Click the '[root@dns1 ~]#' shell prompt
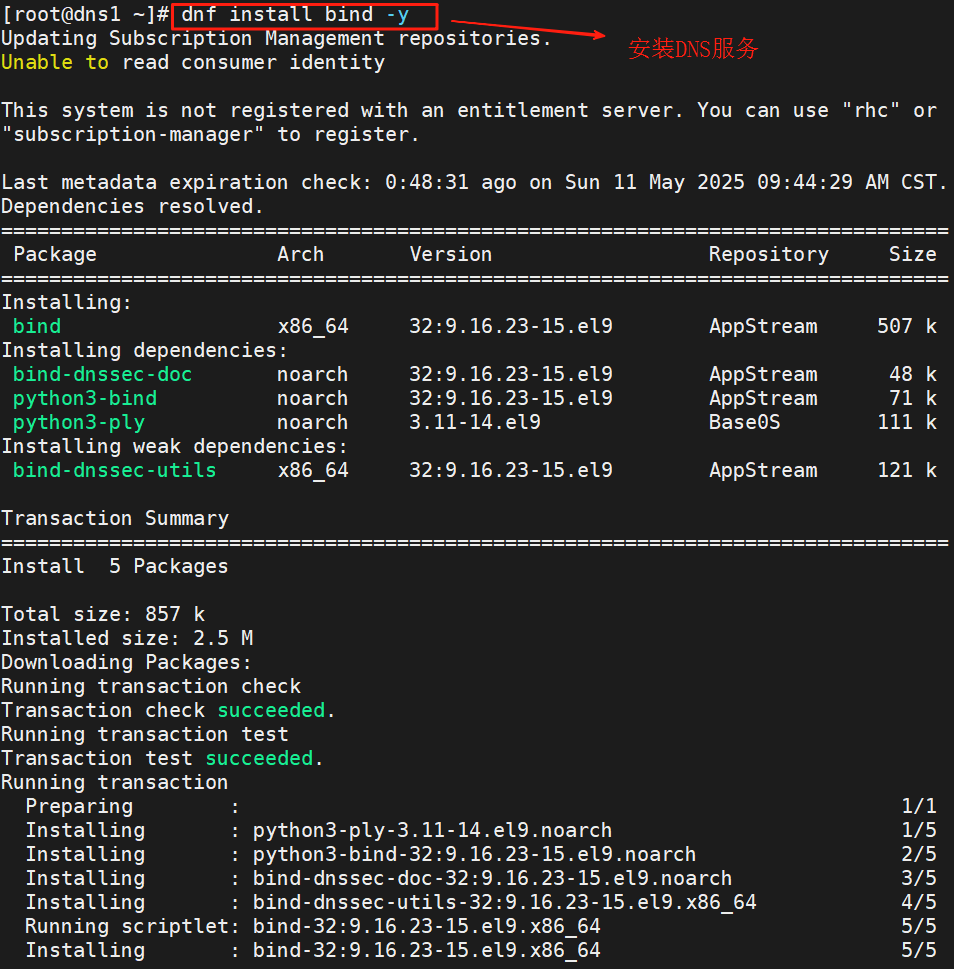 coord(85,15)
